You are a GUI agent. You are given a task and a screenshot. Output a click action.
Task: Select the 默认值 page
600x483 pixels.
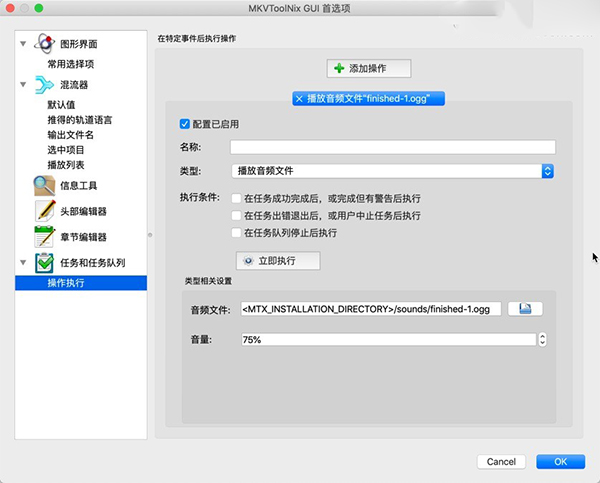[x=61, y=104]
